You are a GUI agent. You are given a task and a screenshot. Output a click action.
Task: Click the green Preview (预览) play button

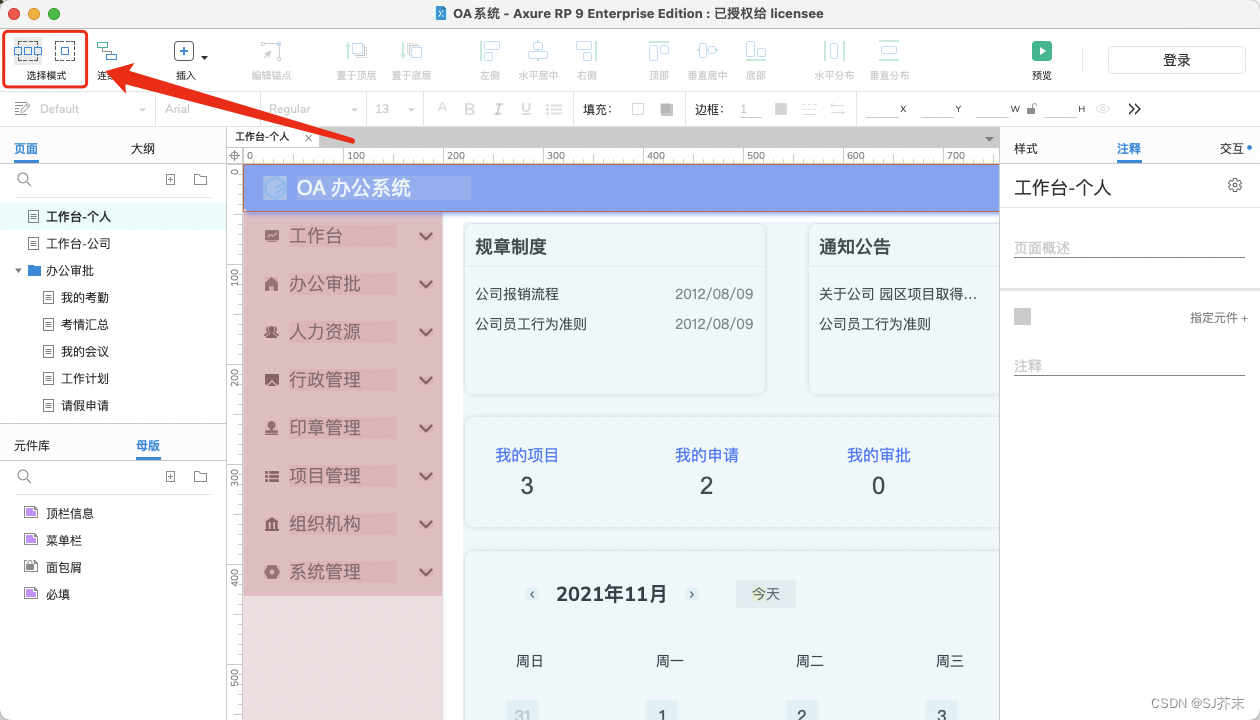tap(1042, 51)
